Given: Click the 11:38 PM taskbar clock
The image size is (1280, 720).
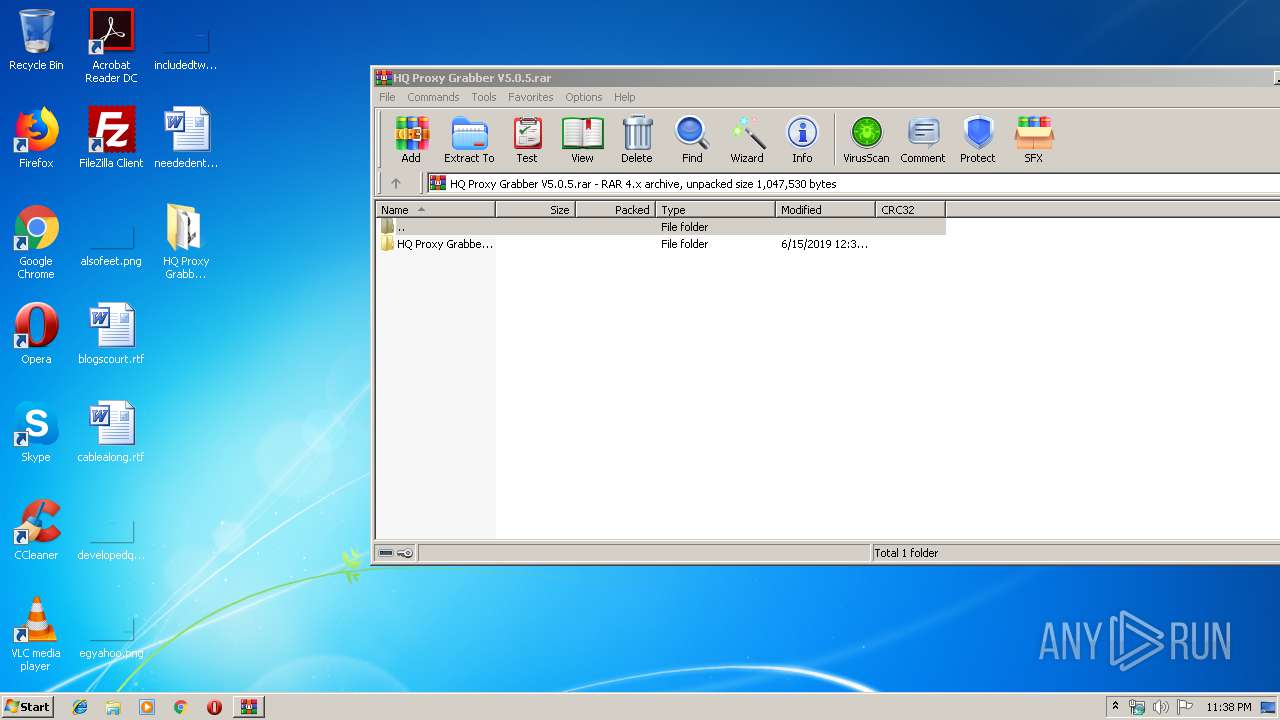Looking at the screenshot, I should pos(1229,707).
